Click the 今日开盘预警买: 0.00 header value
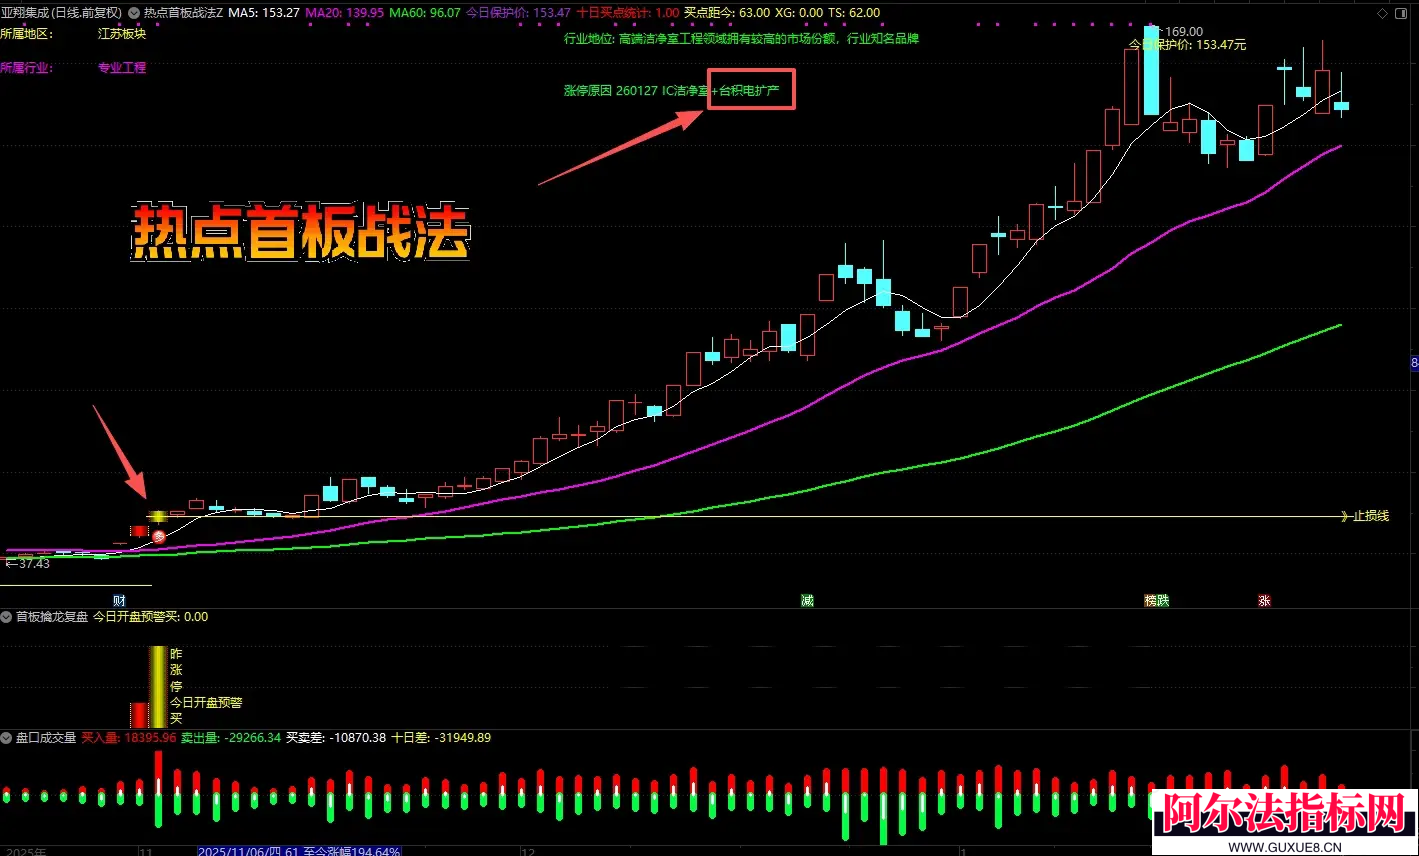The width and height of the screenshot is (1419, 856). pos(151,617)
